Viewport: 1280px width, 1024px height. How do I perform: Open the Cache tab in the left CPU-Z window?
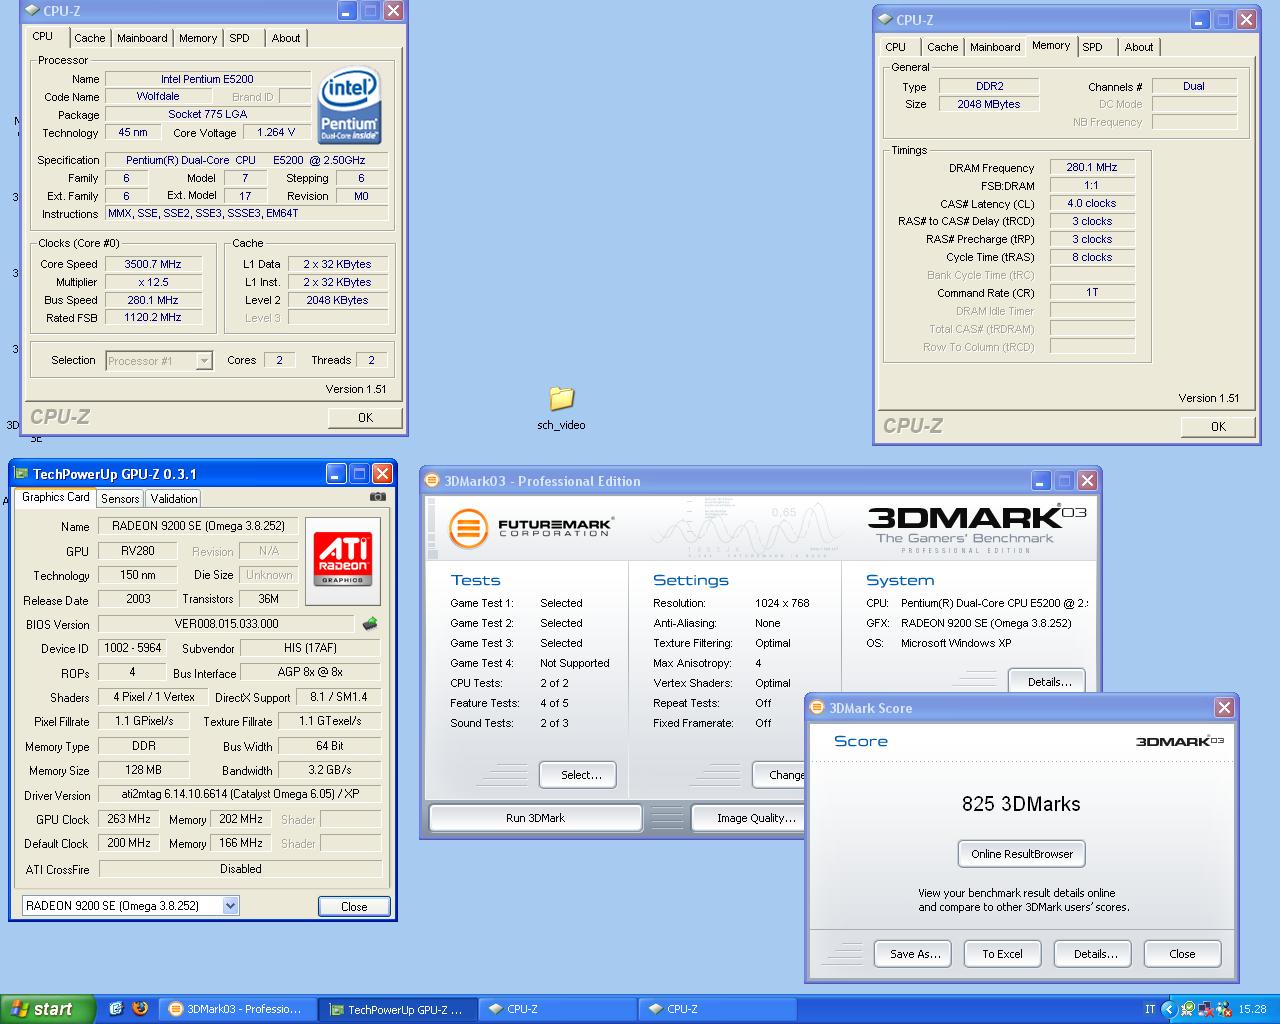pos(89,38)
